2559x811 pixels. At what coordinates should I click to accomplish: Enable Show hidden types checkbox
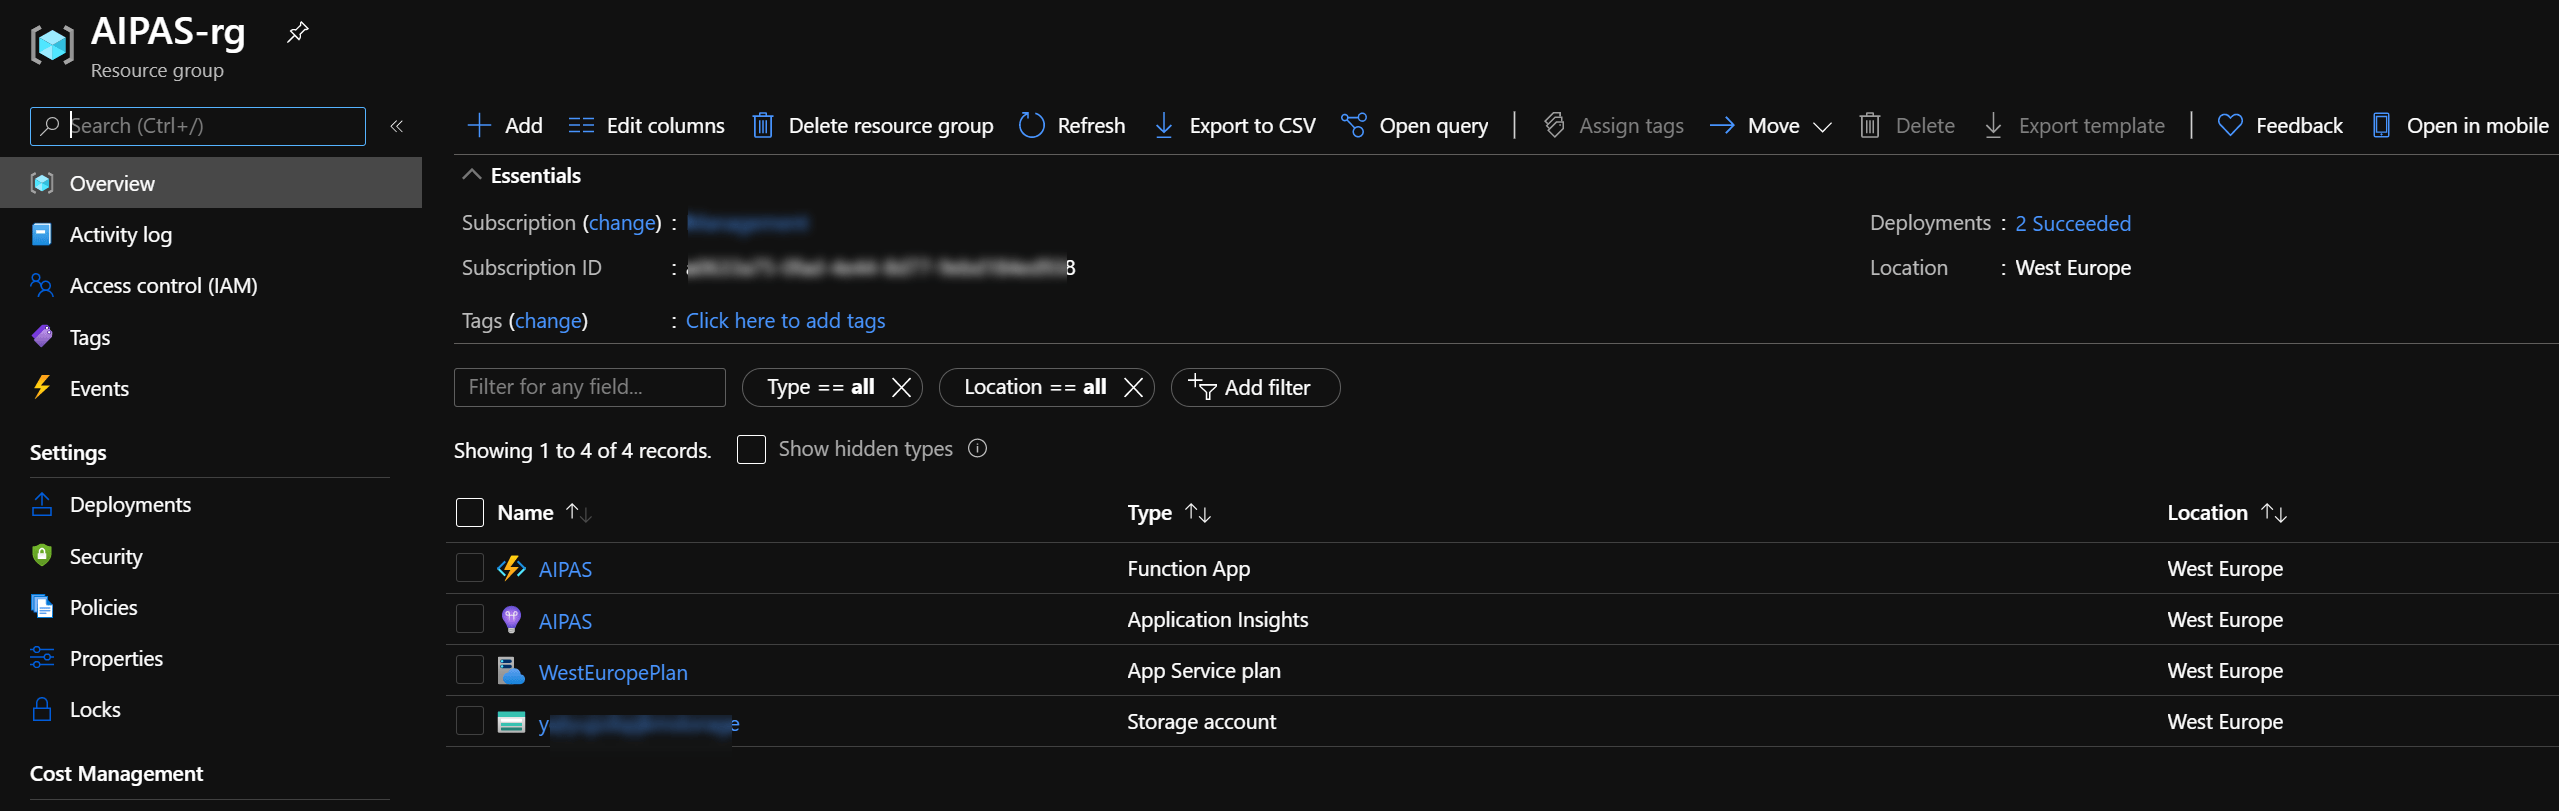[x=751, y=450]
